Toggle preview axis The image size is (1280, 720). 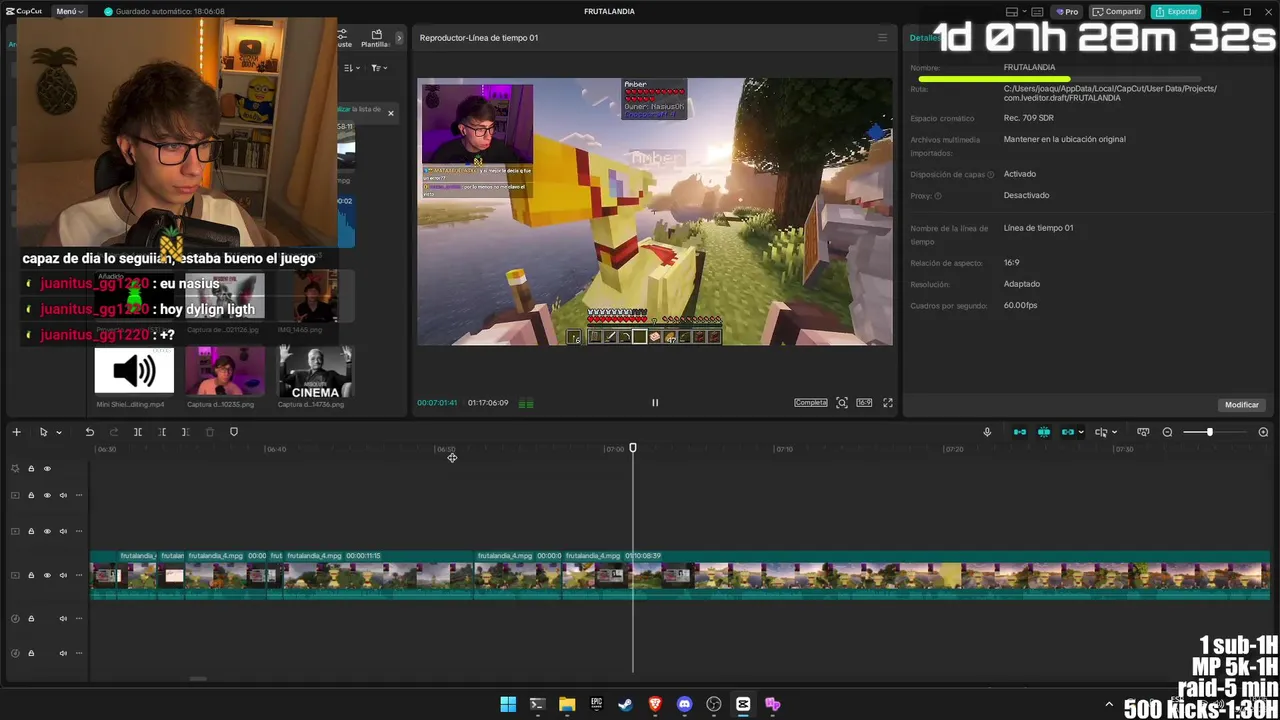pos(1101,432)
